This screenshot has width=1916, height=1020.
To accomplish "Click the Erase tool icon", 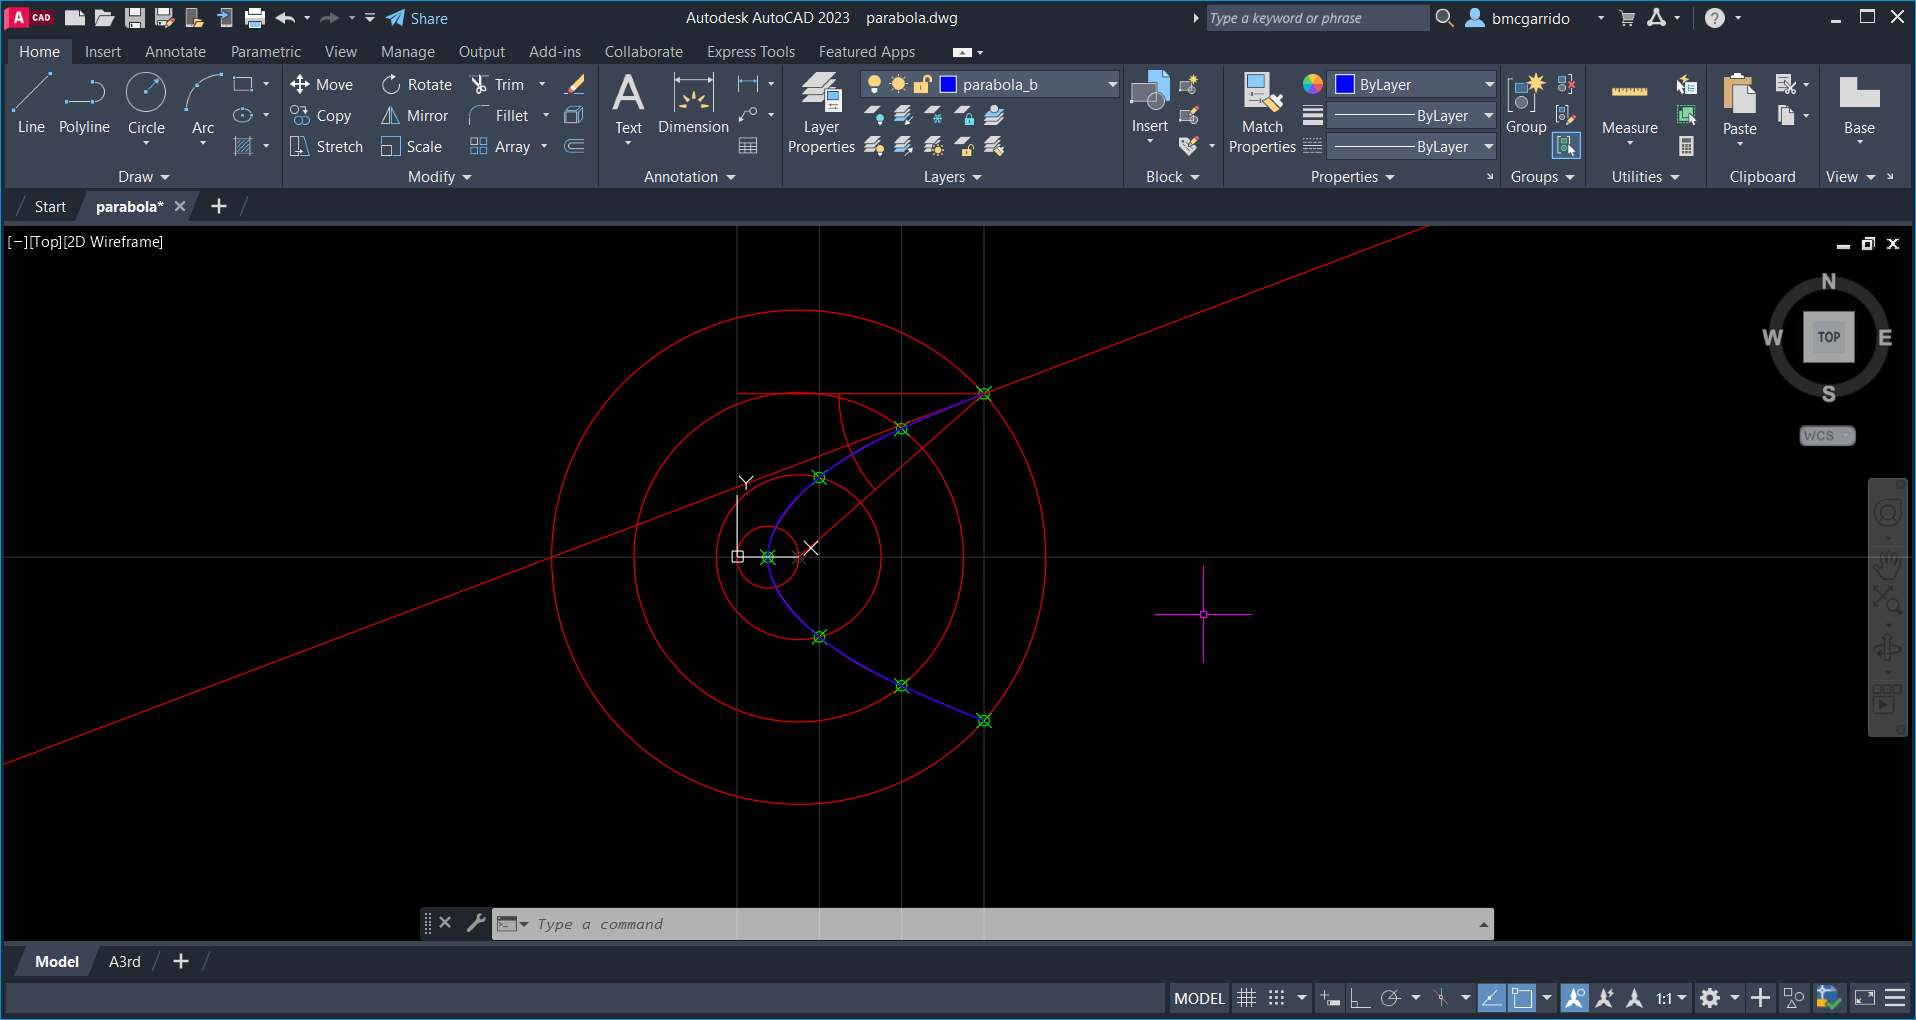I will click(x=575, y=85).
